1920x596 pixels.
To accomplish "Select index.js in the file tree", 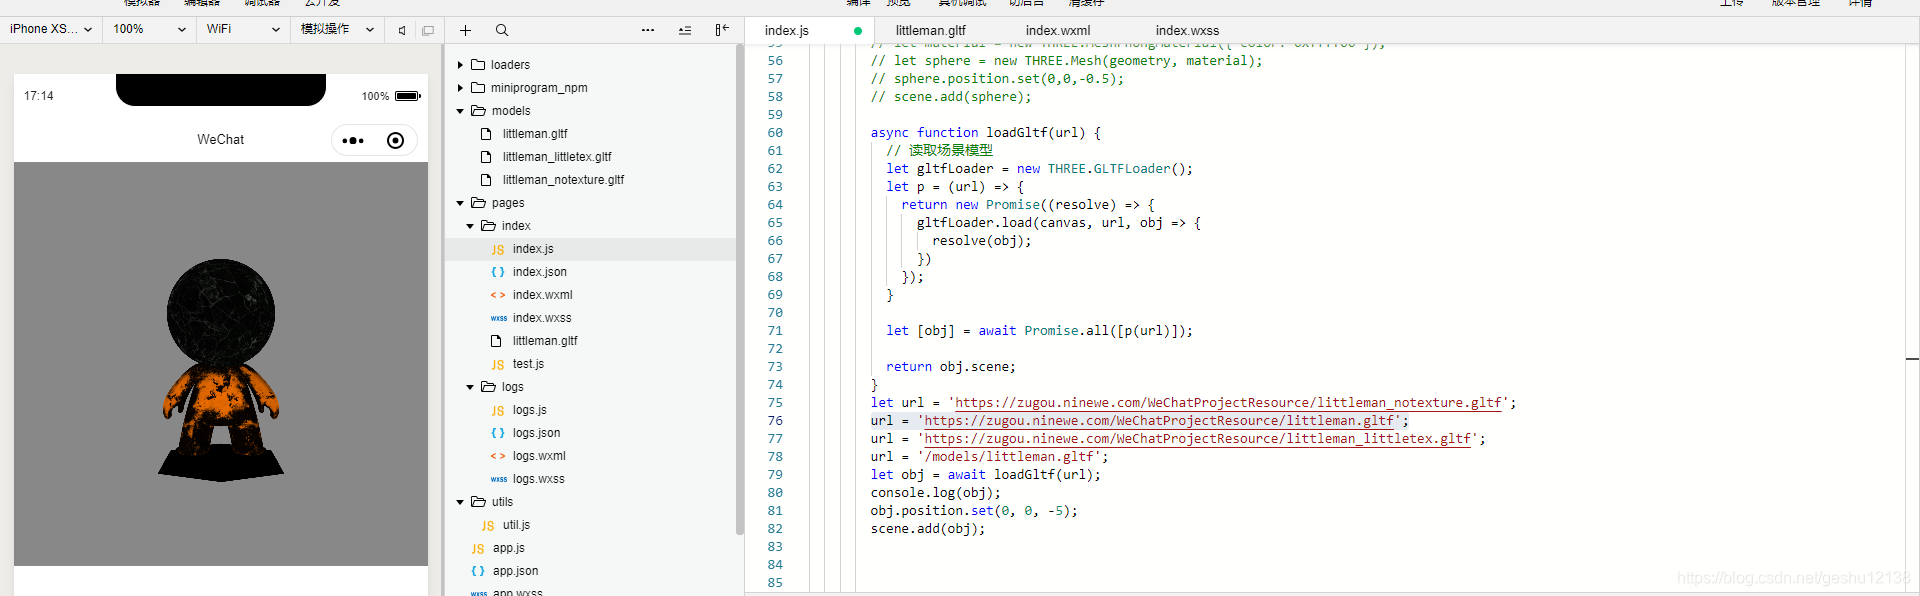I will point(533,249).
